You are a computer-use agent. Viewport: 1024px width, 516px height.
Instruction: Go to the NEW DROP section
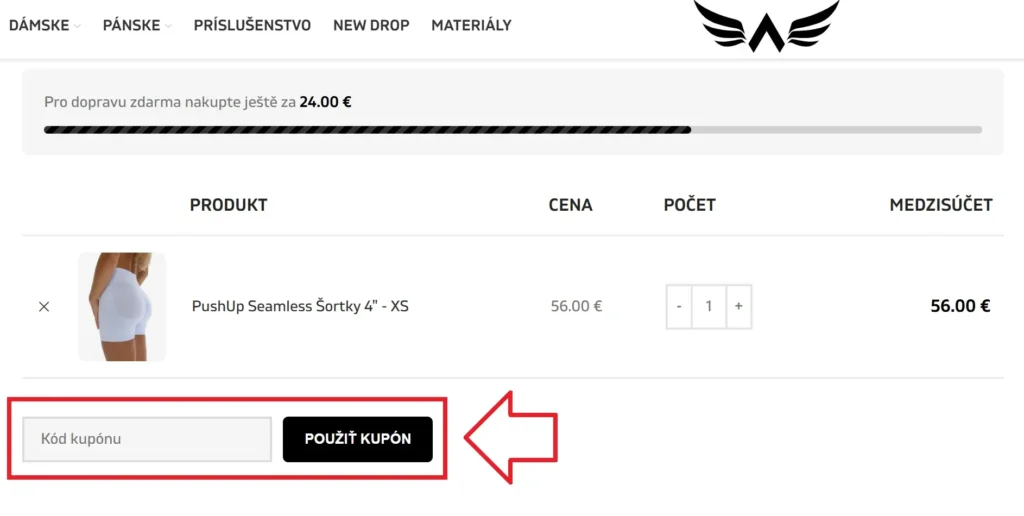(371, 25)
